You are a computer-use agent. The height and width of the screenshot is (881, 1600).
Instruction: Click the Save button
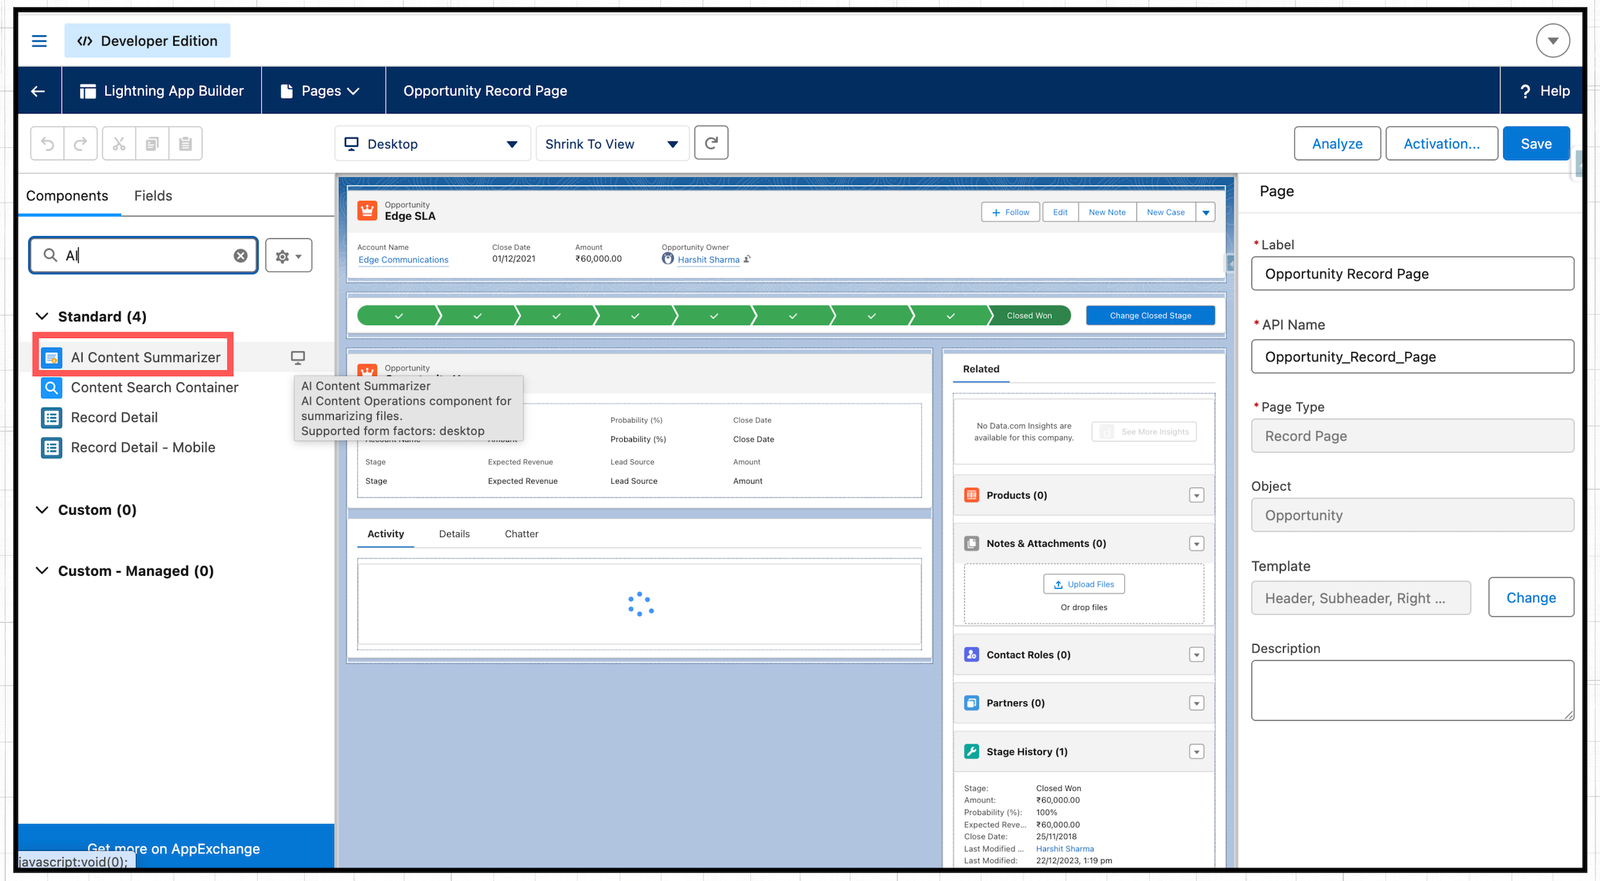pyautogui.click(x=1535, y=144)
